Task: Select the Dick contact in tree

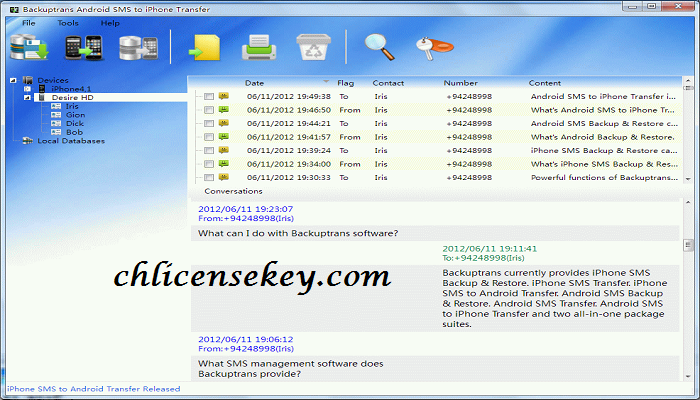Action: [75, 123]
